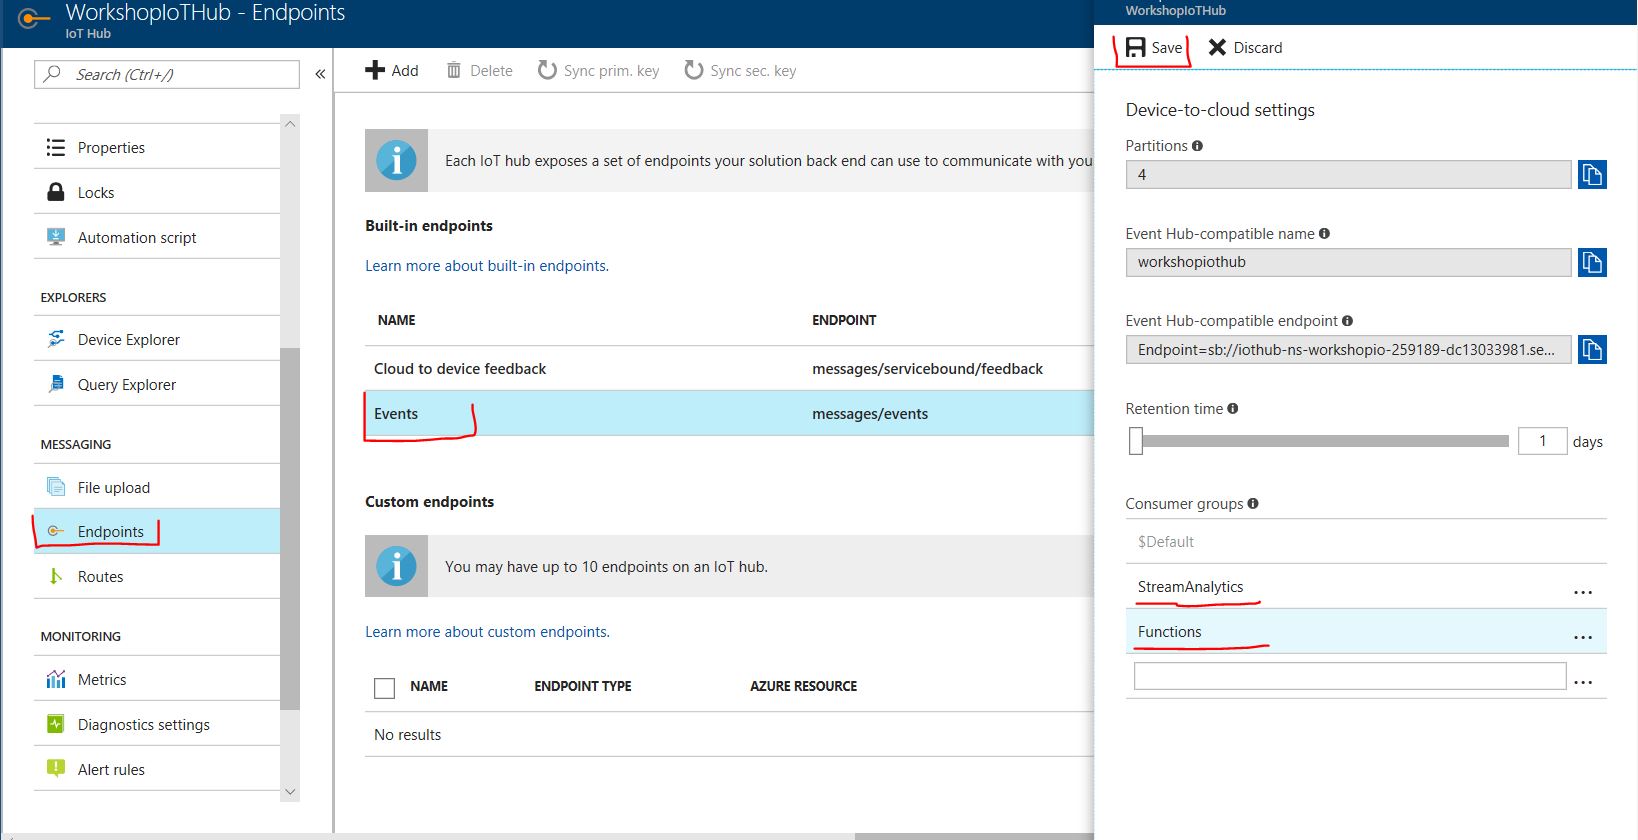Click the Locks padlock icon
Image resolution: width=1638 pixels, height=840 pixels.
point(56,191)
